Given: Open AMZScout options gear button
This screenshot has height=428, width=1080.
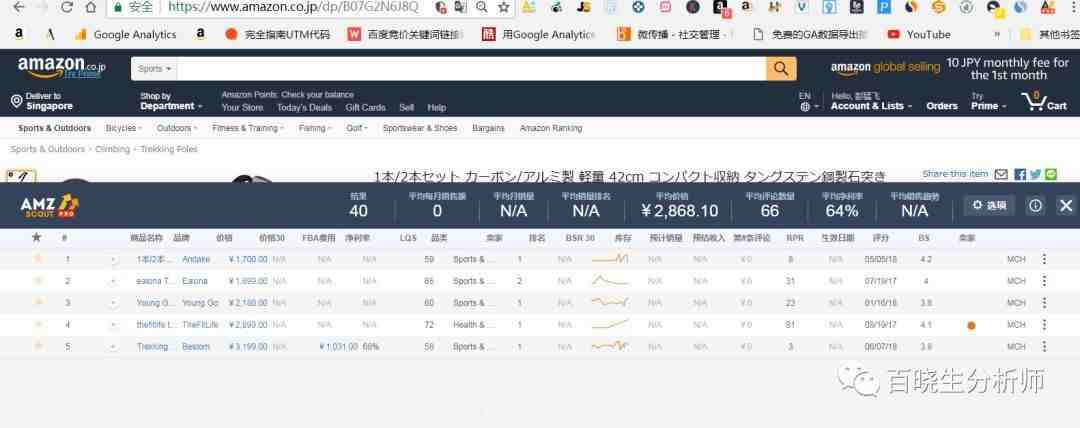Looking at the screenshot, I should coord(989,205).
